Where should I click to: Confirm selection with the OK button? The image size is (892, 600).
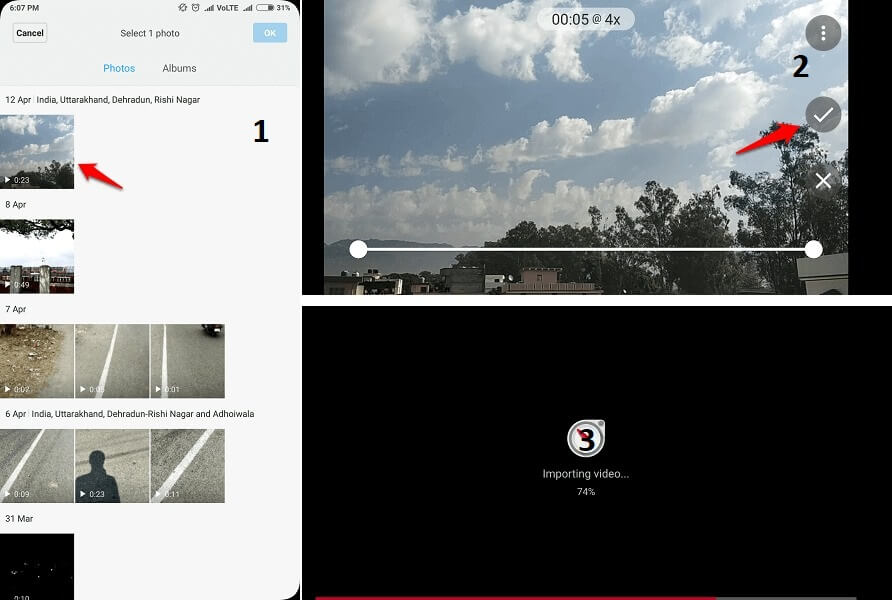point(270,33)
